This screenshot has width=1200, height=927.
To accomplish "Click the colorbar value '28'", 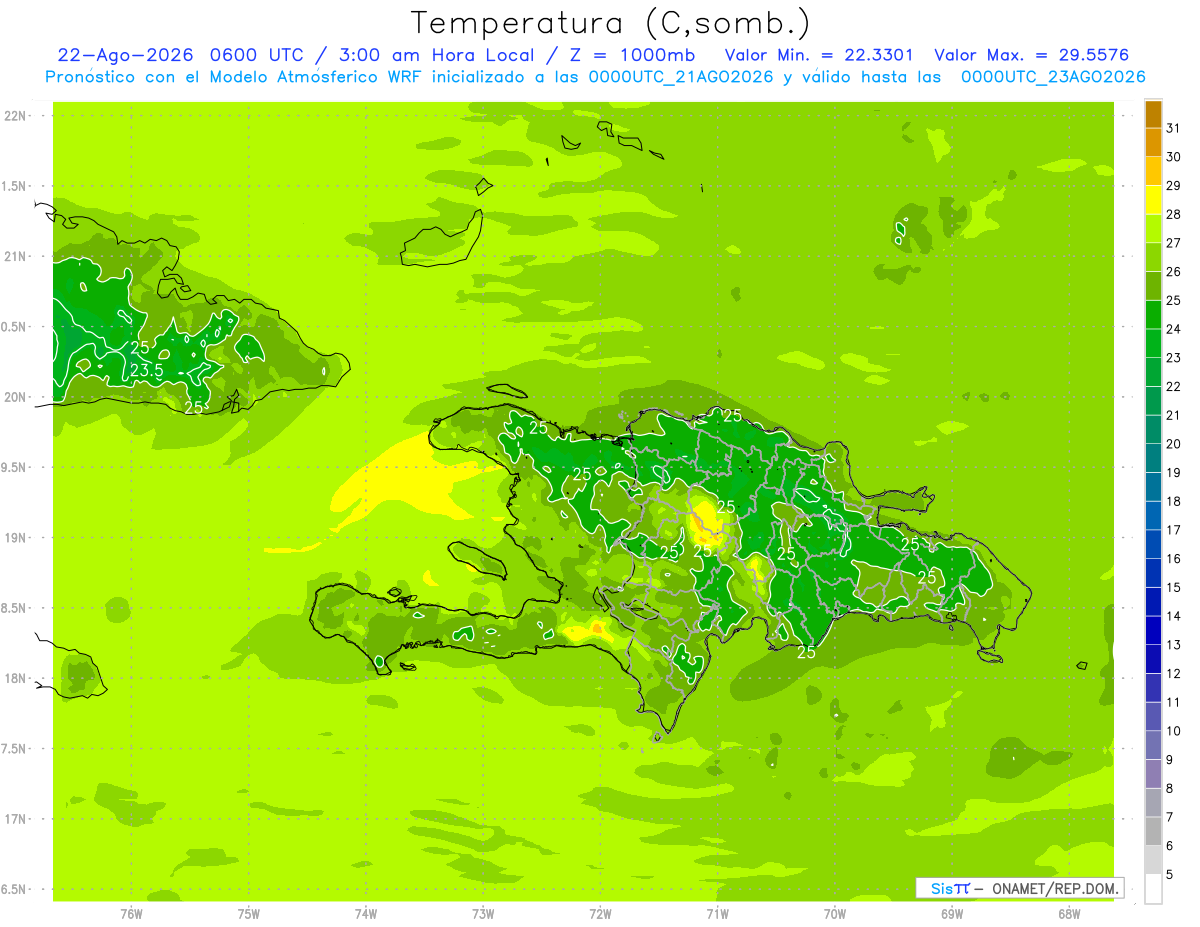I will (1173, 214).
